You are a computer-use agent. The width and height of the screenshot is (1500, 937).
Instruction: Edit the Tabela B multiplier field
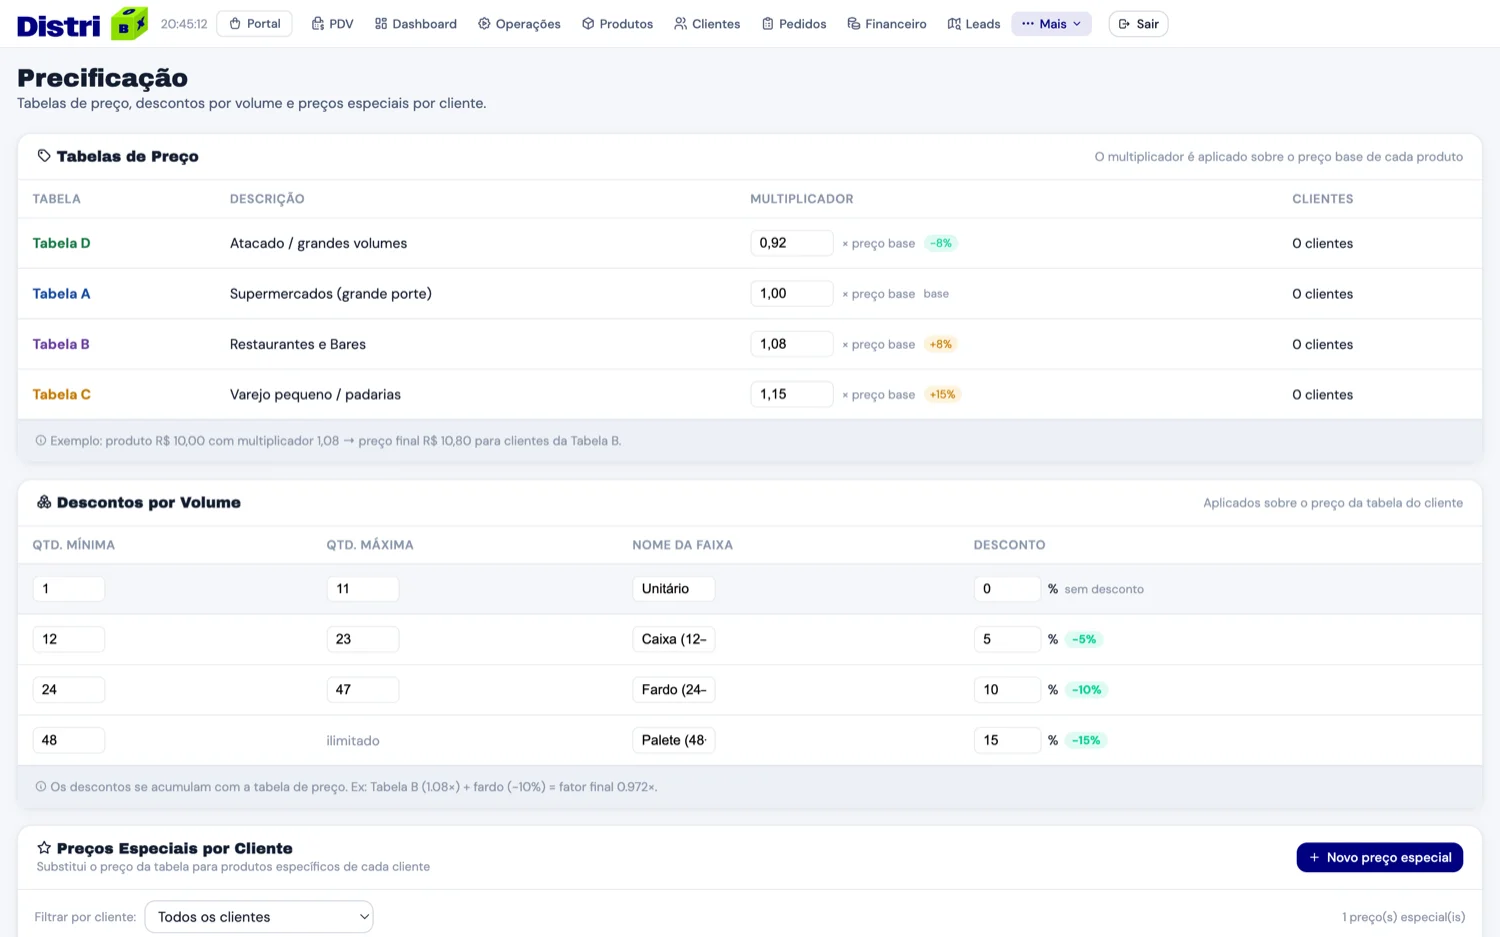coord(791,344)
